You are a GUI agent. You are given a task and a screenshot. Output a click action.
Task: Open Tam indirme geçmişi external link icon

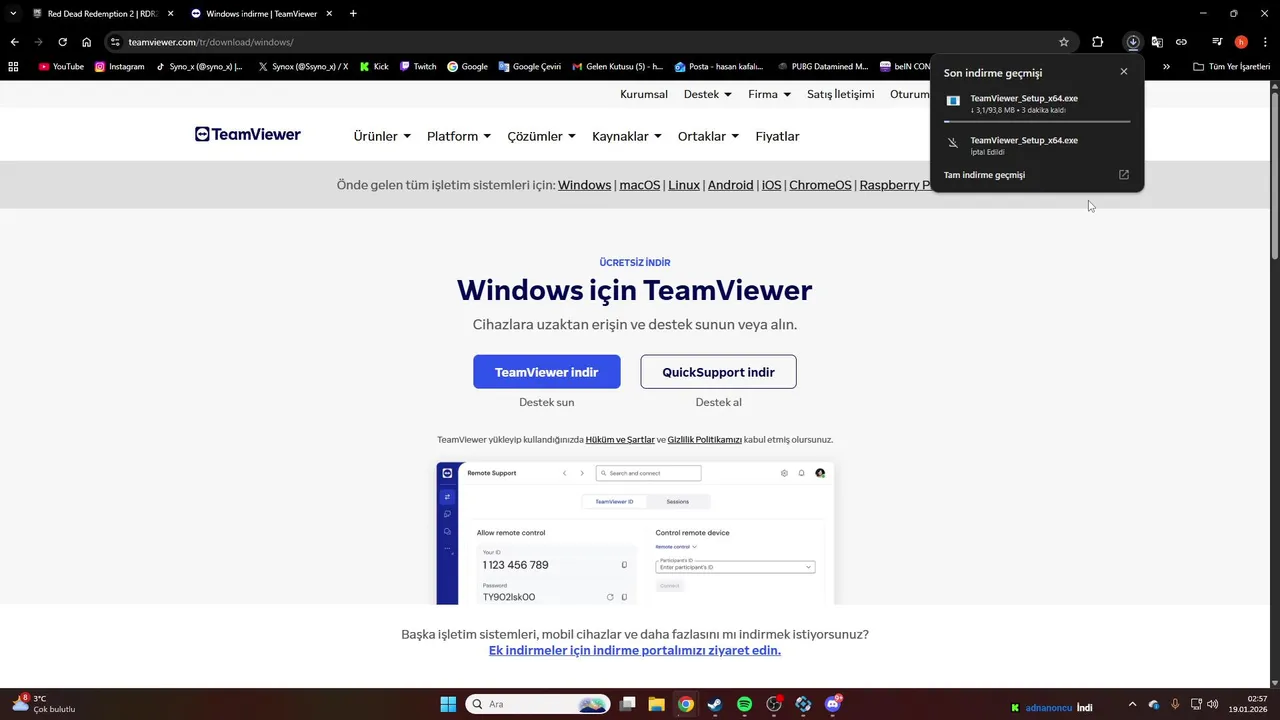[1123, 175]
